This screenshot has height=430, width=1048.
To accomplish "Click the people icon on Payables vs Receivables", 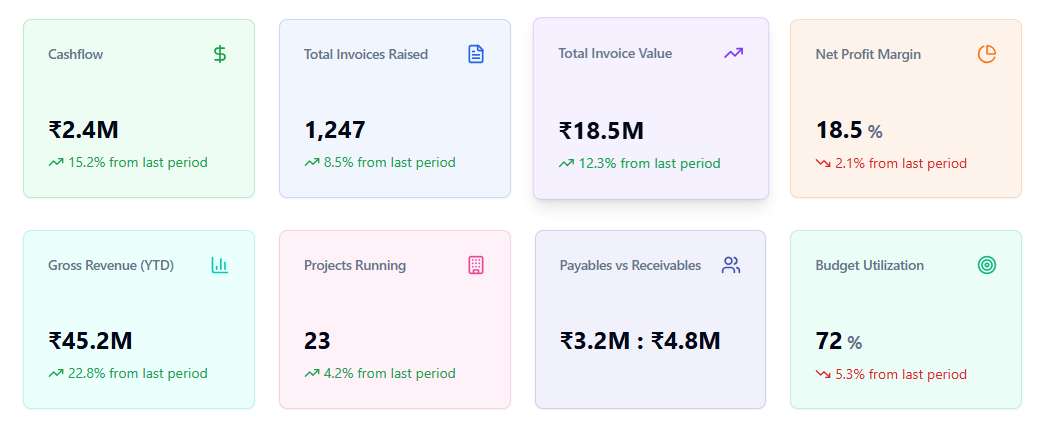I will pos(731,265).
